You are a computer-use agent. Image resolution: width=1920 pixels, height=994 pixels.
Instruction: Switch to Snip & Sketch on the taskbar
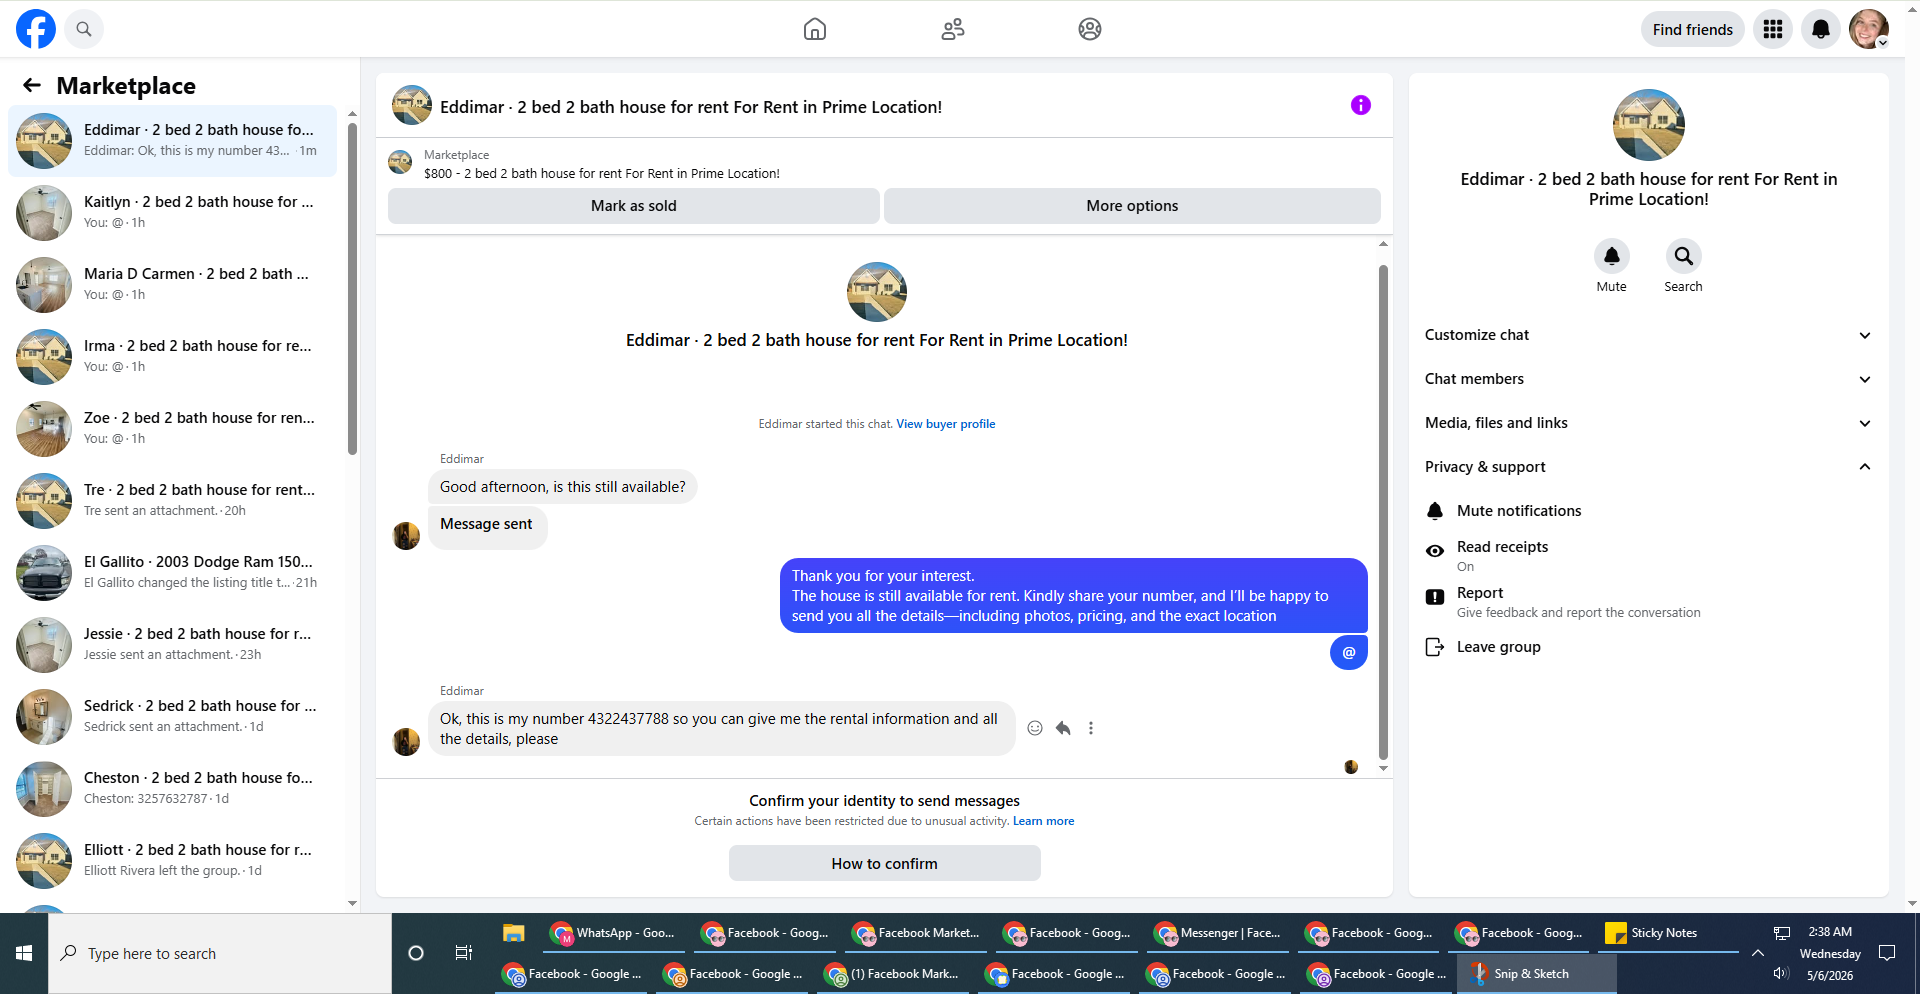[1536, 974]
